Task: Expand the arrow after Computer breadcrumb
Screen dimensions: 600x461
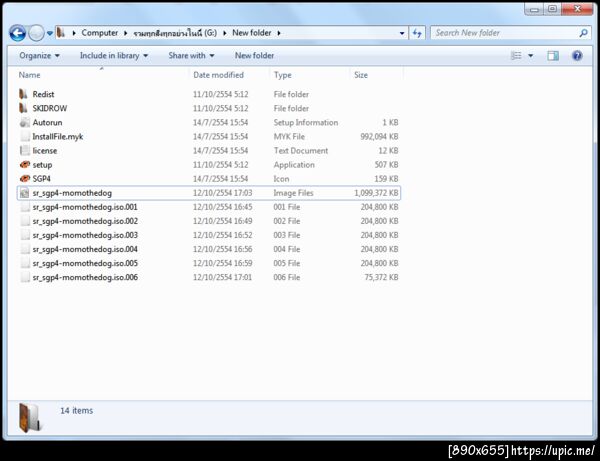Action: [125, 33]
